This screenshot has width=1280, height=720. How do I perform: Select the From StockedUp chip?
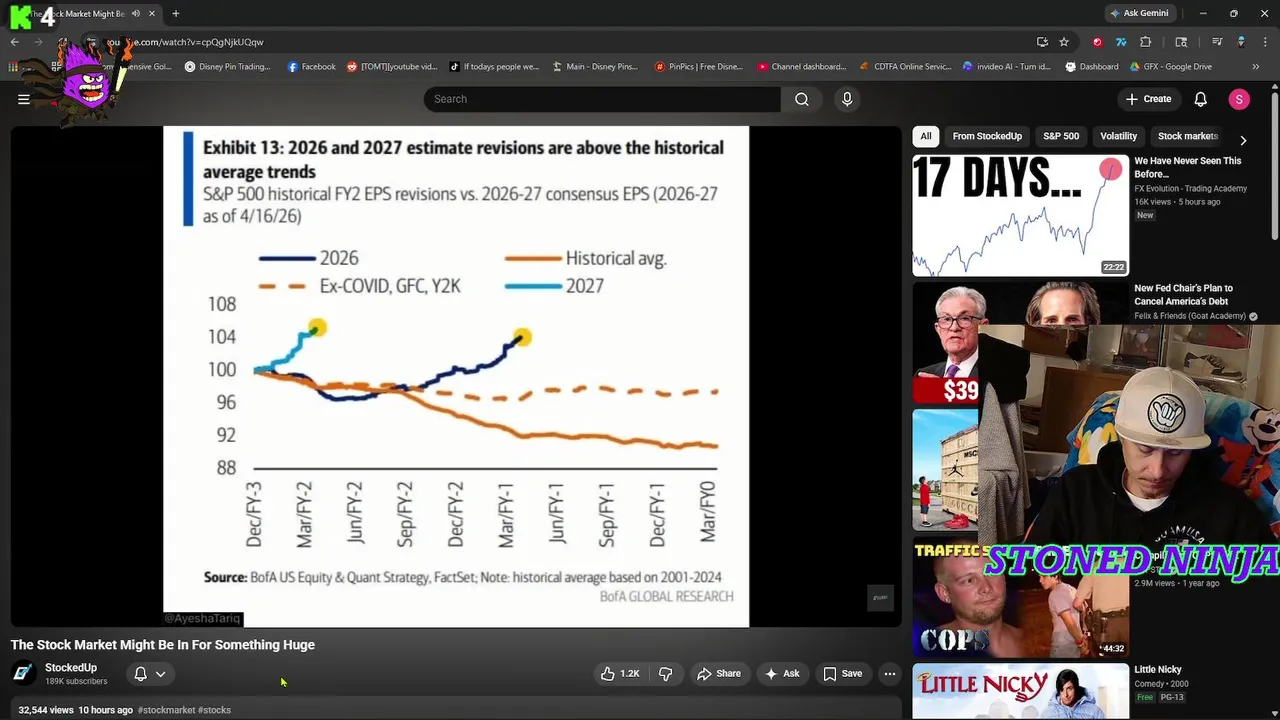(987, 136)
